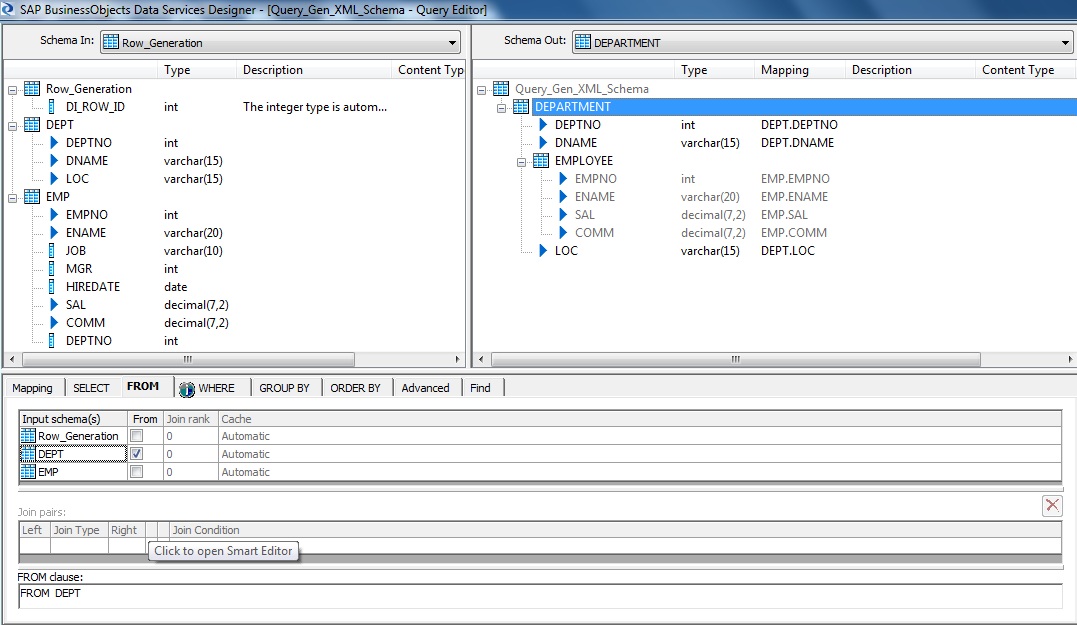This screenshot has height=625, width=1077.
Task: Select DEPT row in Input schema list
Action: pyautogui.click(x=73, y=454)
